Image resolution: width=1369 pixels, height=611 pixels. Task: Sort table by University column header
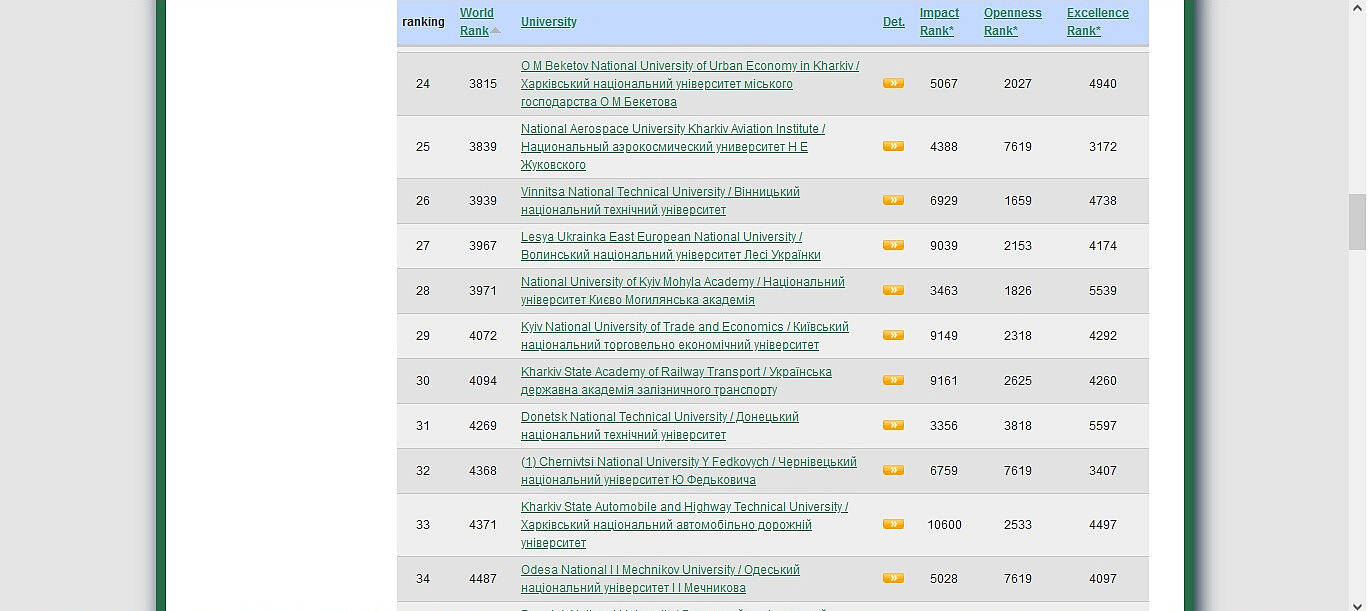pyautogui.click(x=549, y=22)
